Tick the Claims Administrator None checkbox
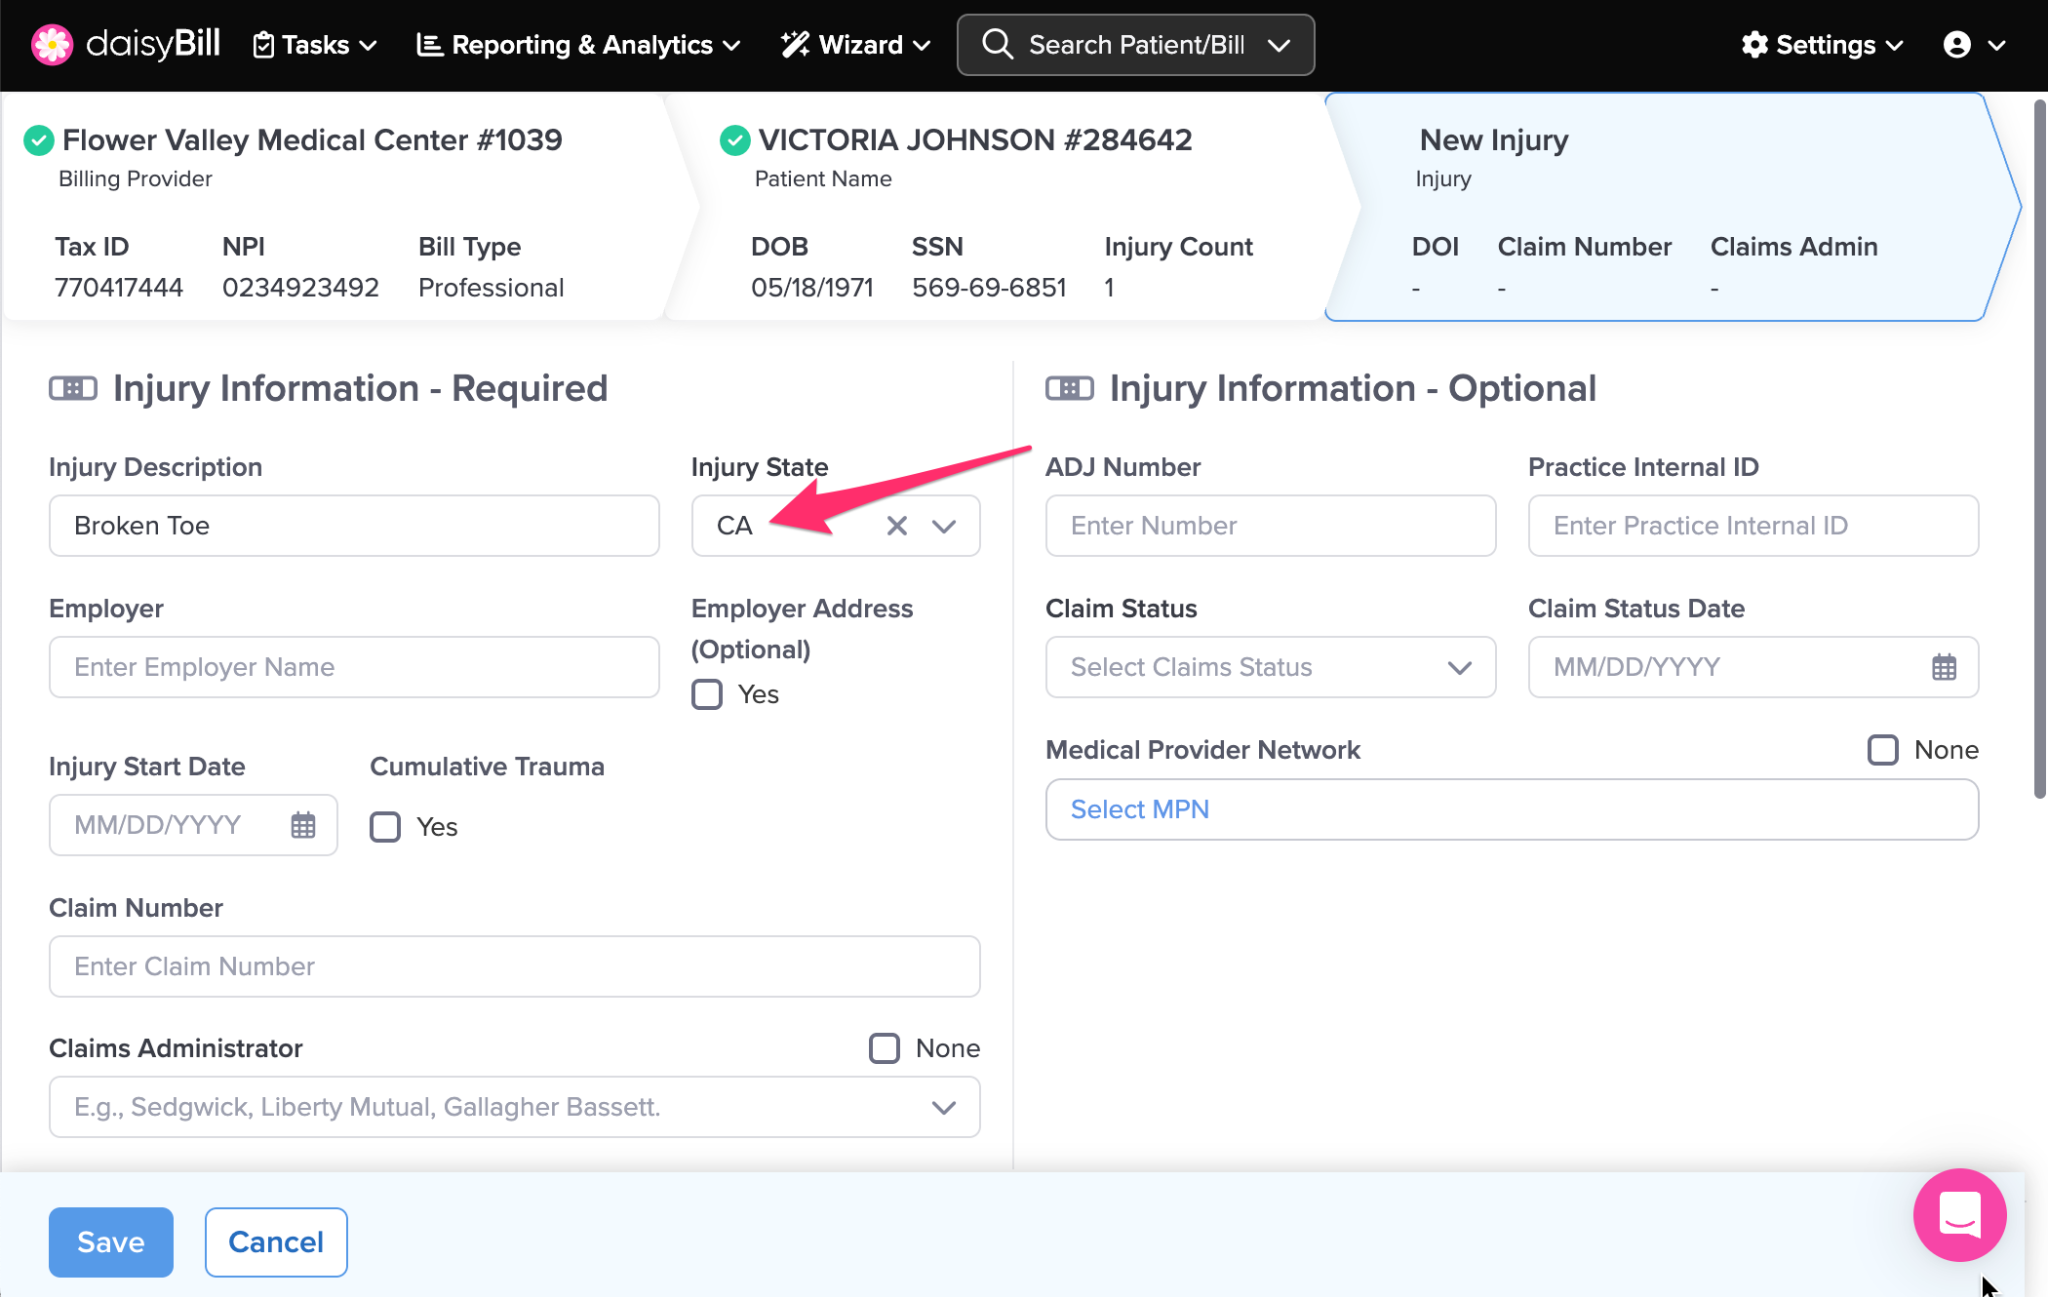The width and height of the screenshot is (2048, 1297). click(884, 1048)
